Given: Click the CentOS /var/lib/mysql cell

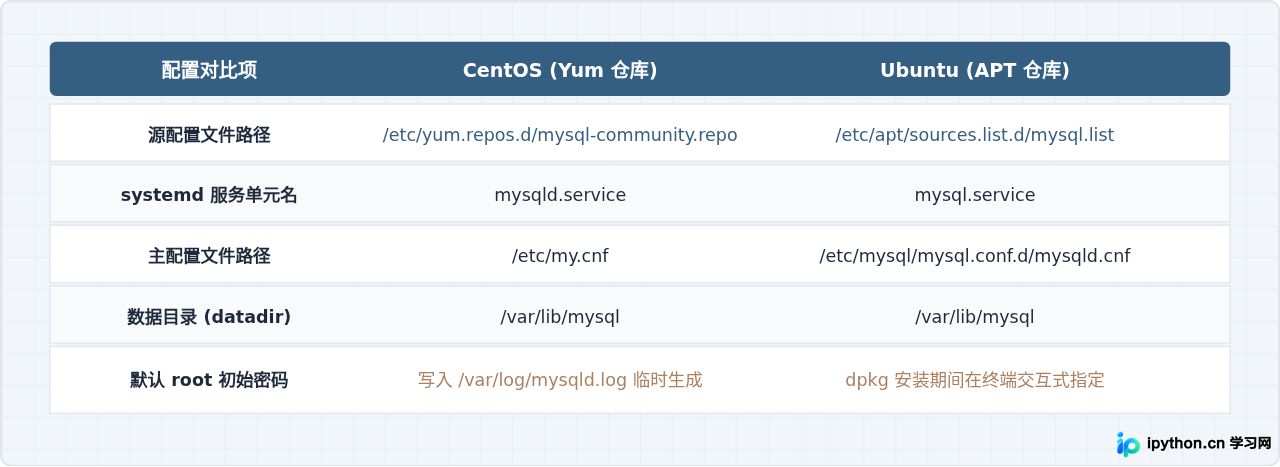Looking at the screenshot, I should coord(560,317).
